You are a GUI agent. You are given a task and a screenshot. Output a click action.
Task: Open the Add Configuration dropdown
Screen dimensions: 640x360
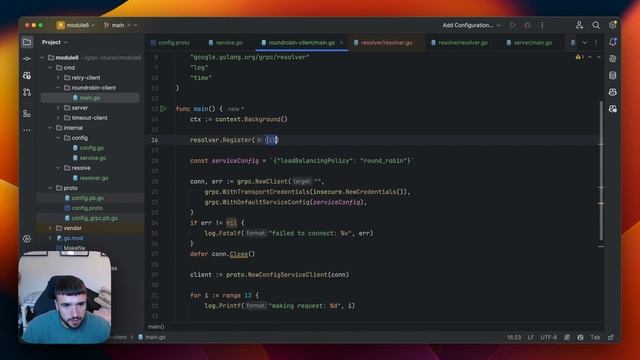tap(471, 25)
